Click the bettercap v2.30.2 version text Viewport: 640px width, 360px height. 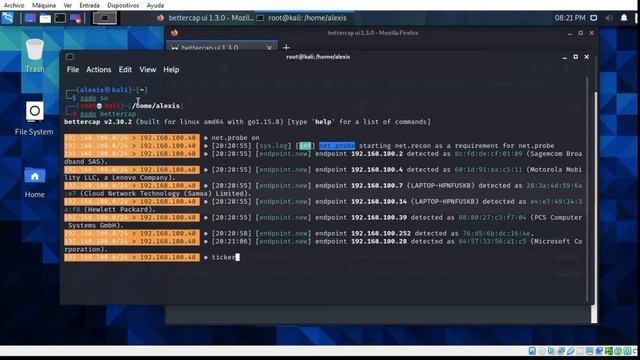(98, 122)
